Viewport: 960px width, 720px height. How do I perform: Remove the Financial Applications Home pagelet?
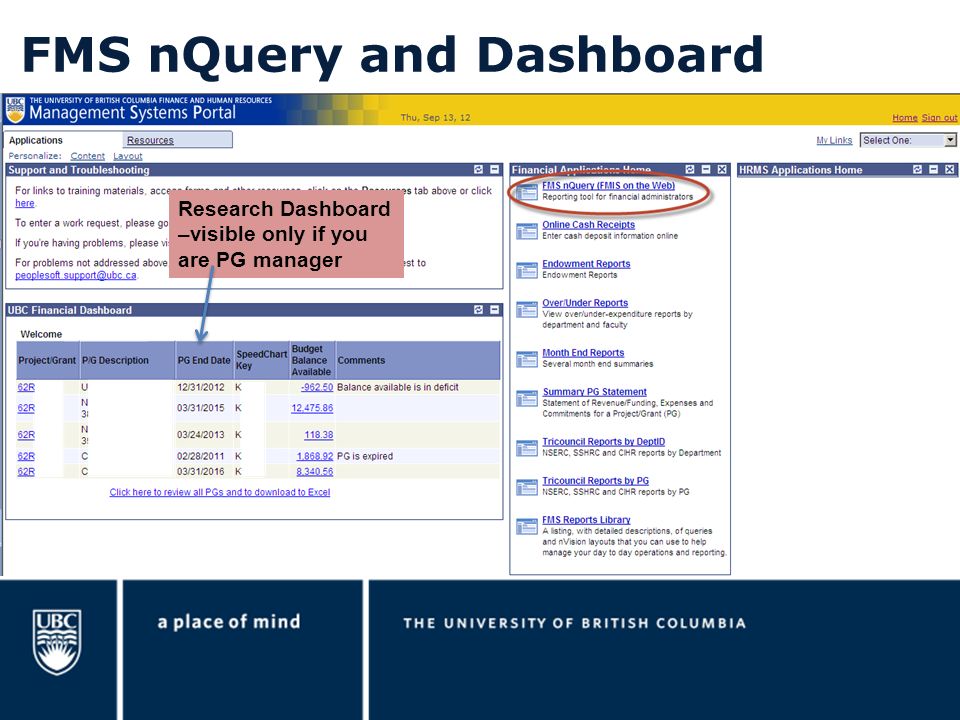pos(722,170)
